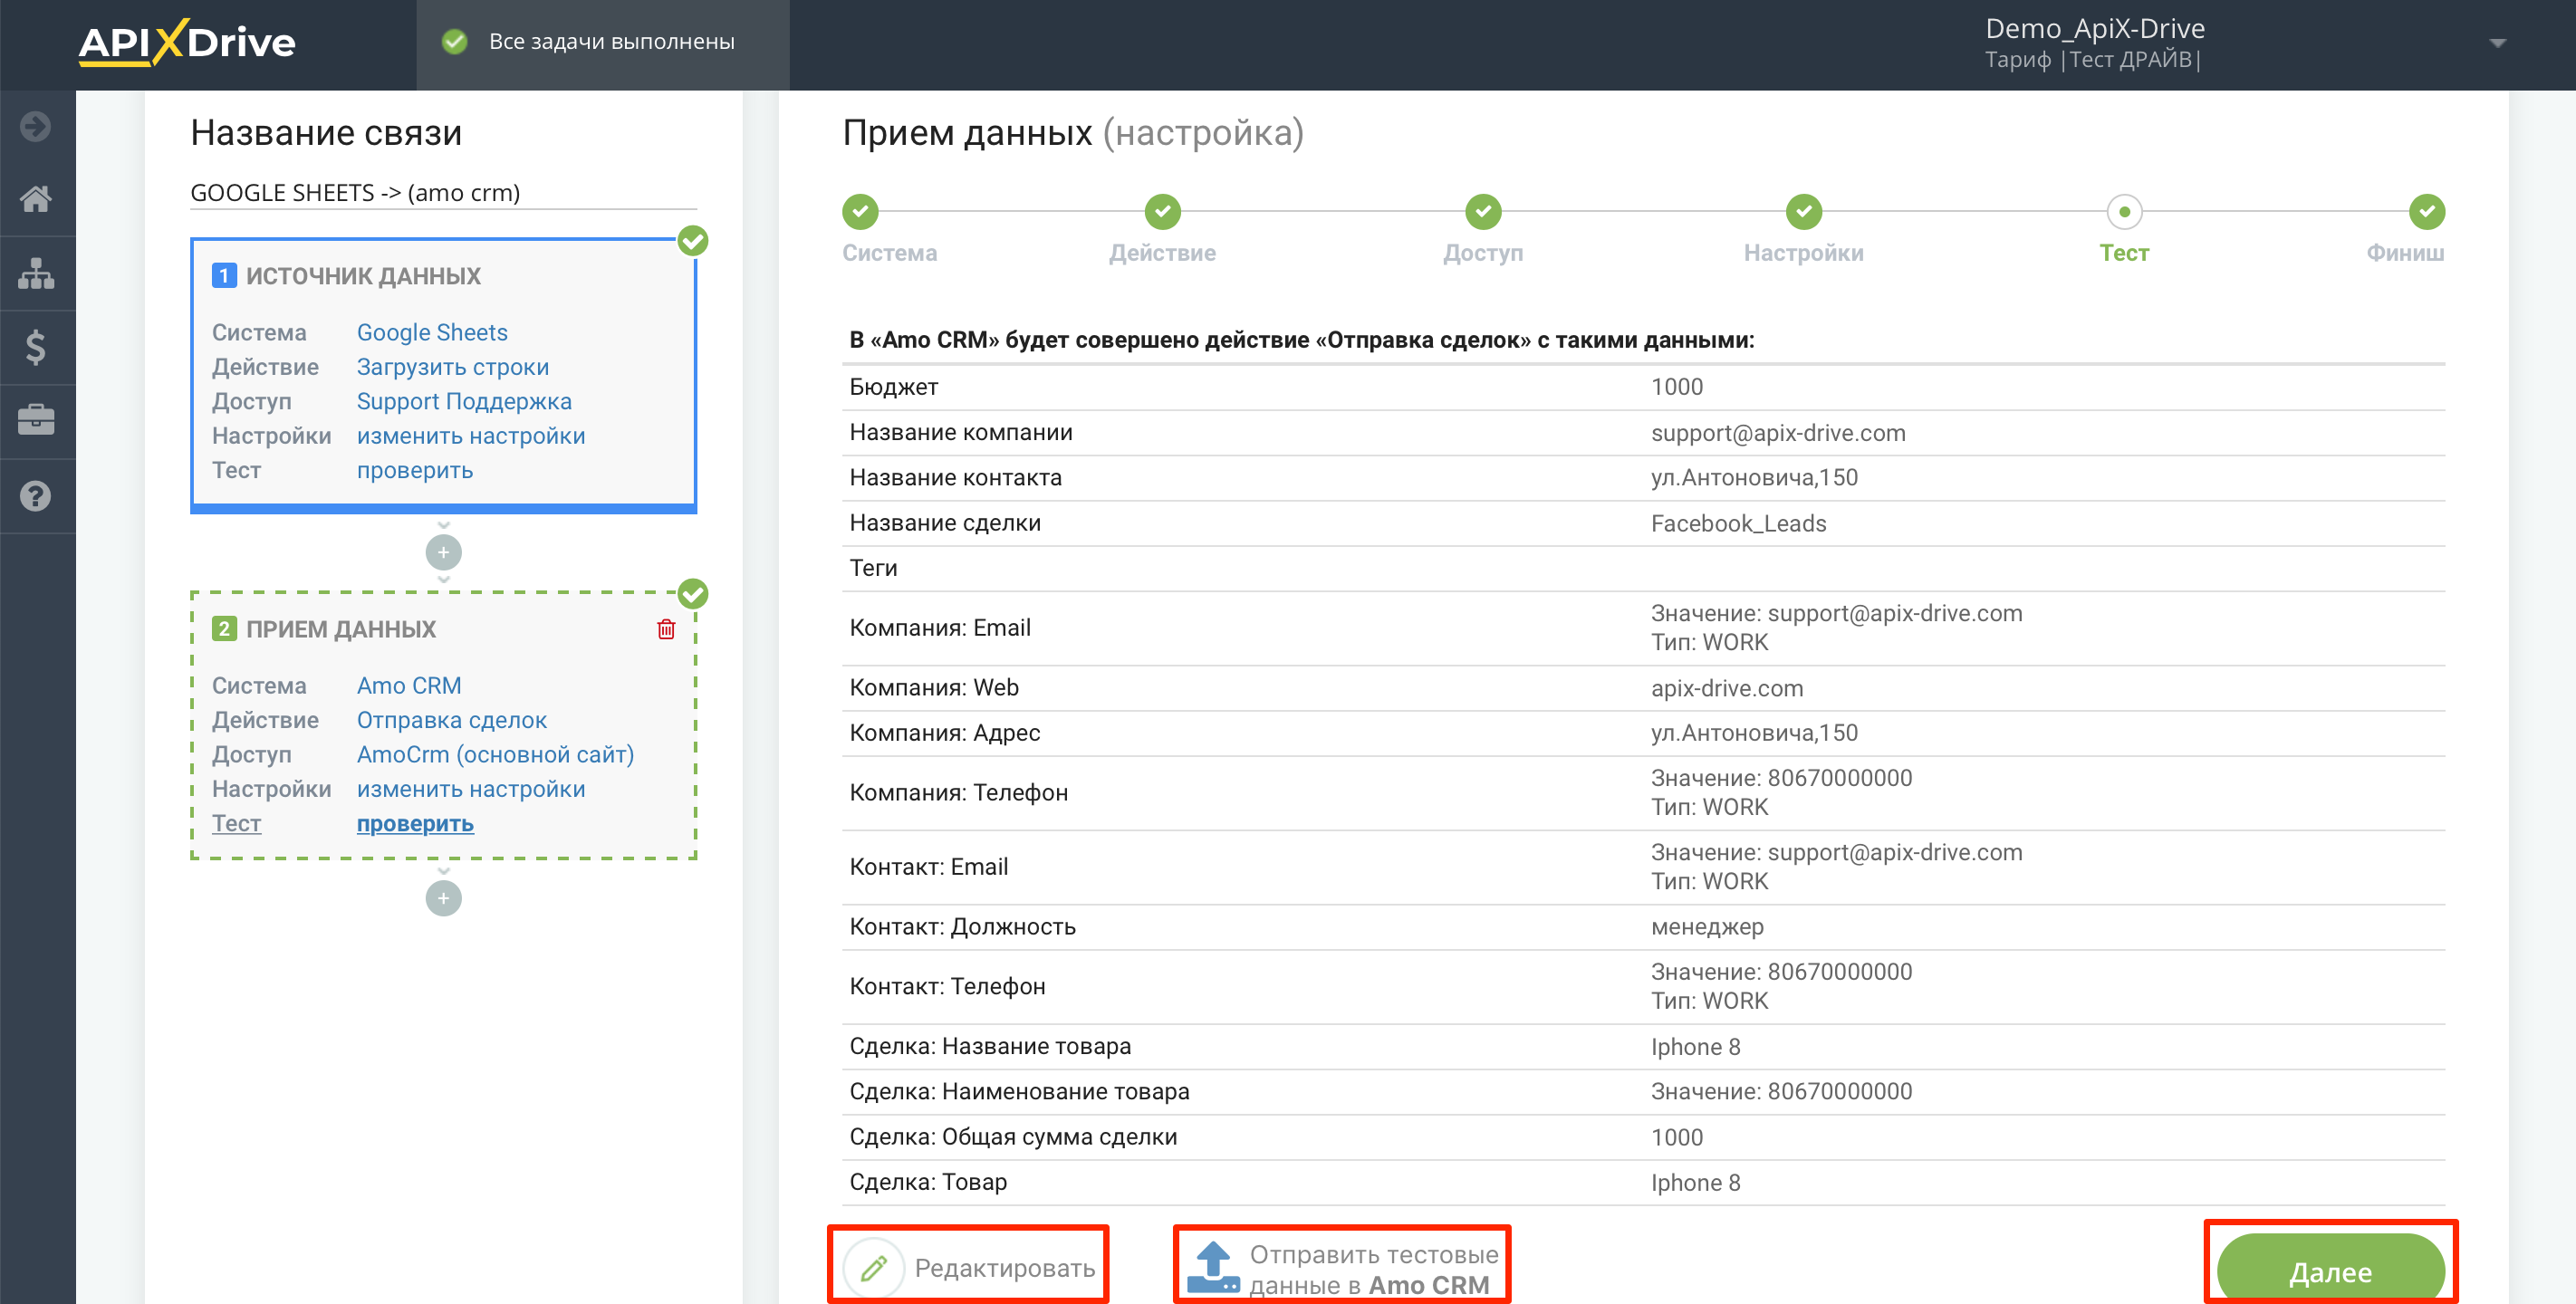Open the billing dollar icon in the sidebar
Screen dimensions: 2576x1304
[x=36, y=347]
